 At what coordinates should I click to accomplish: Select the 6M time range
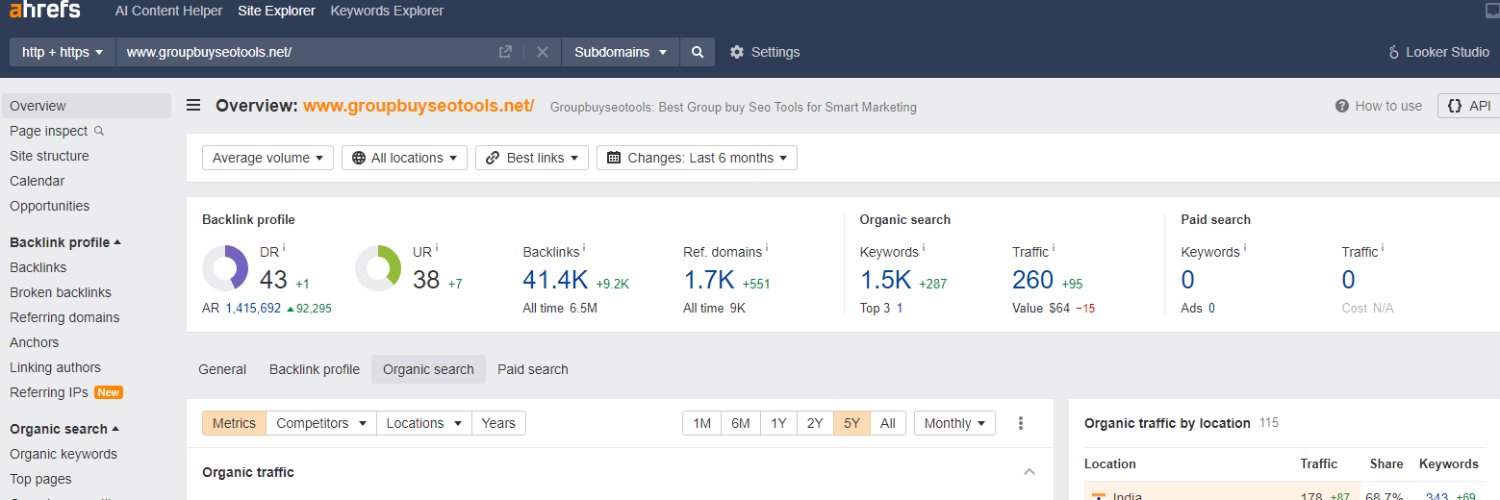pos(740,423)
